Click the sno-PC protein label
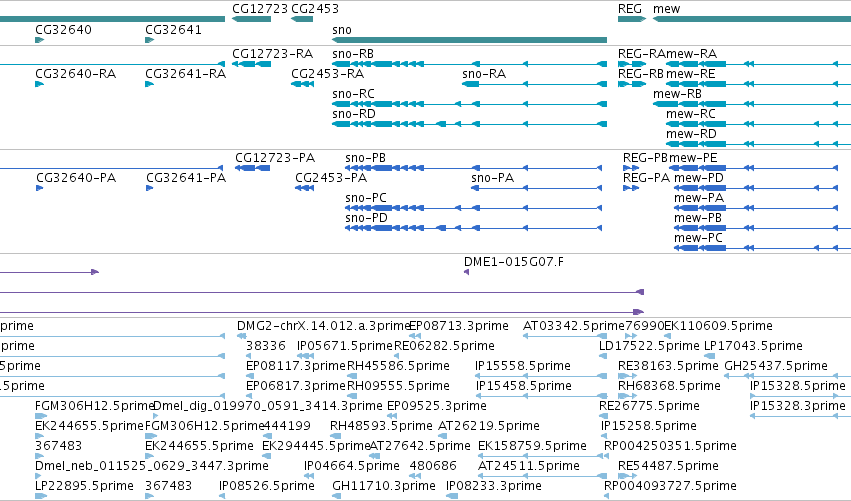The width and height of the screenshot is (851, 501). 366,198
